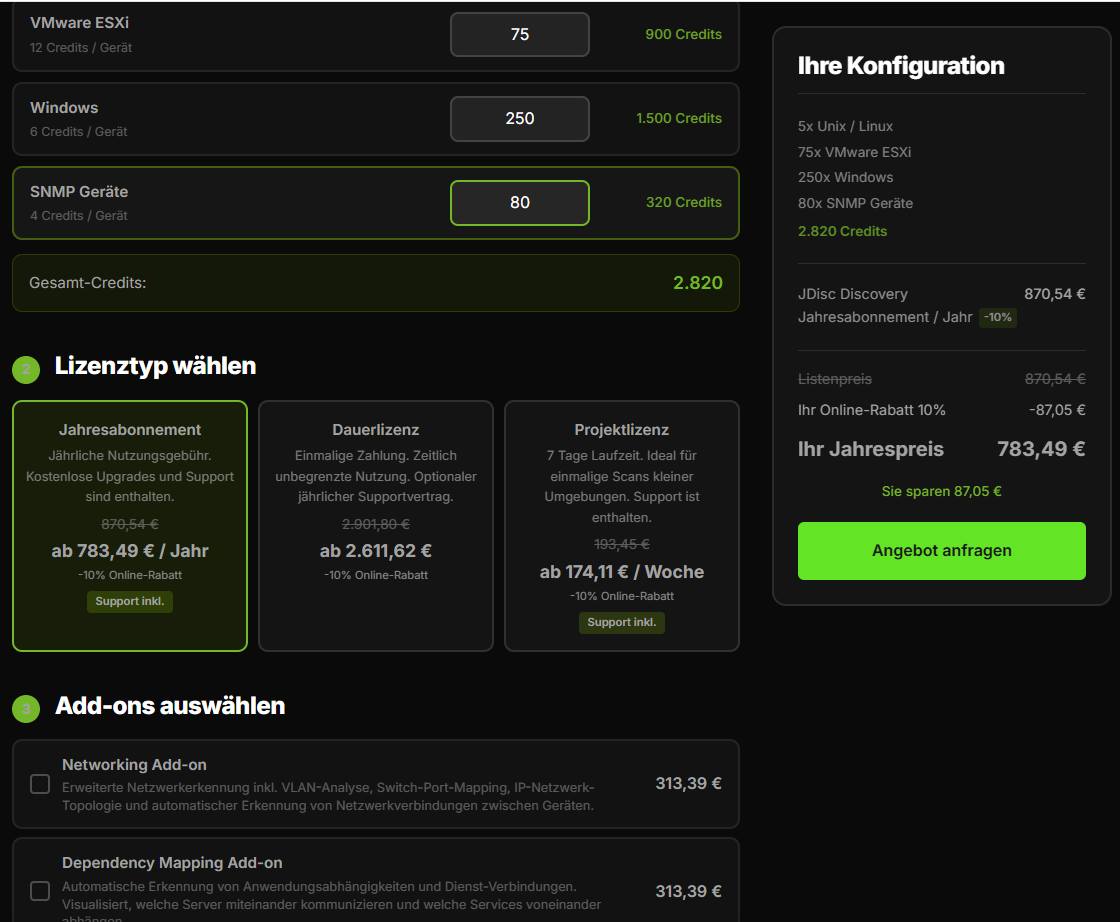Click the step 2 circle badge
This screenshot has height=922, width=1120.
click(26, 369)
